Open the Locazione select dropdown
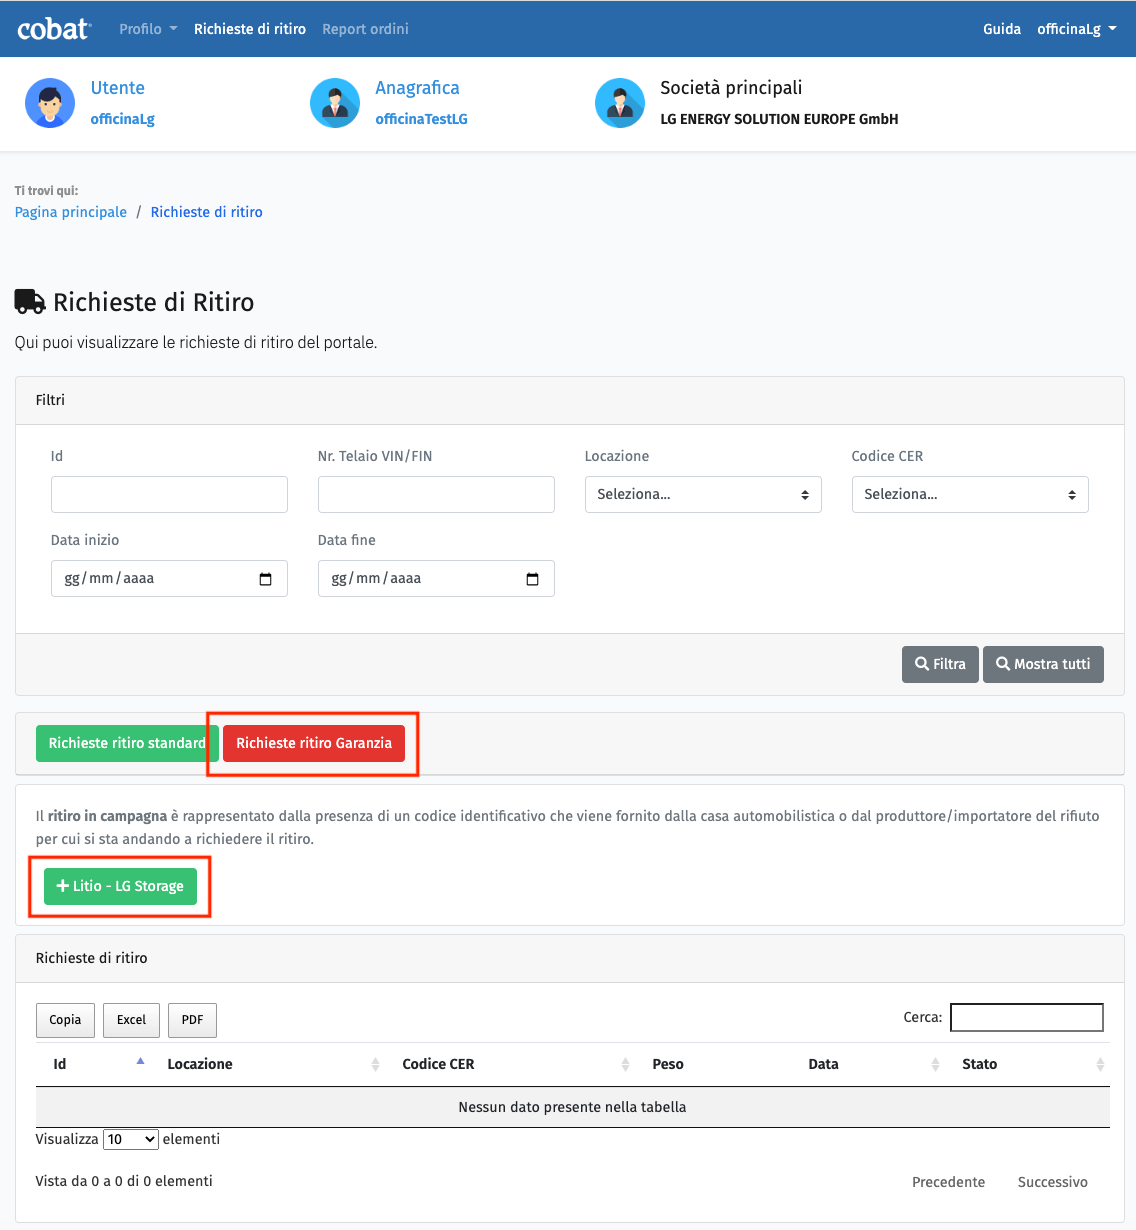1136x1230 pixels. tap(703, 495)
